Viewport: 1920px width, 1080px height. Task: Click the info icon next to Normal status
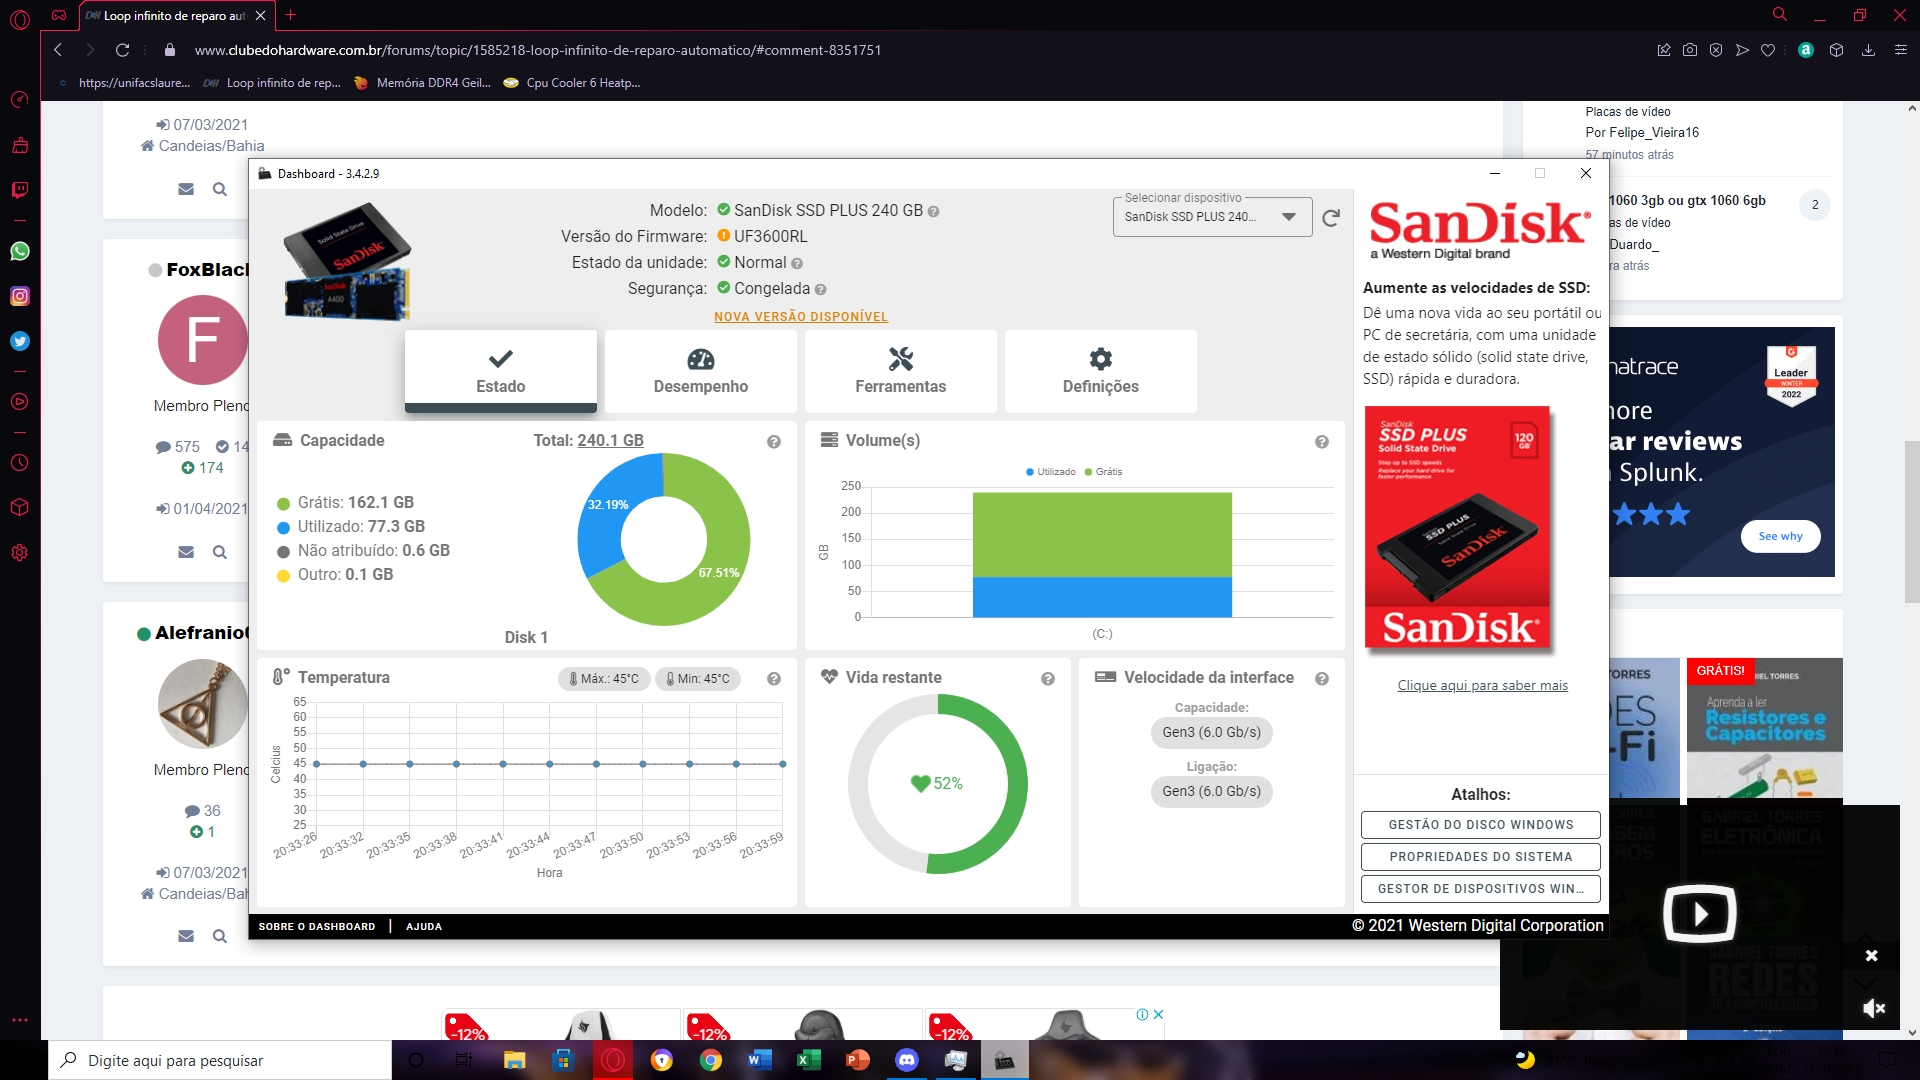pyautogui.click(x=797, y=264)
